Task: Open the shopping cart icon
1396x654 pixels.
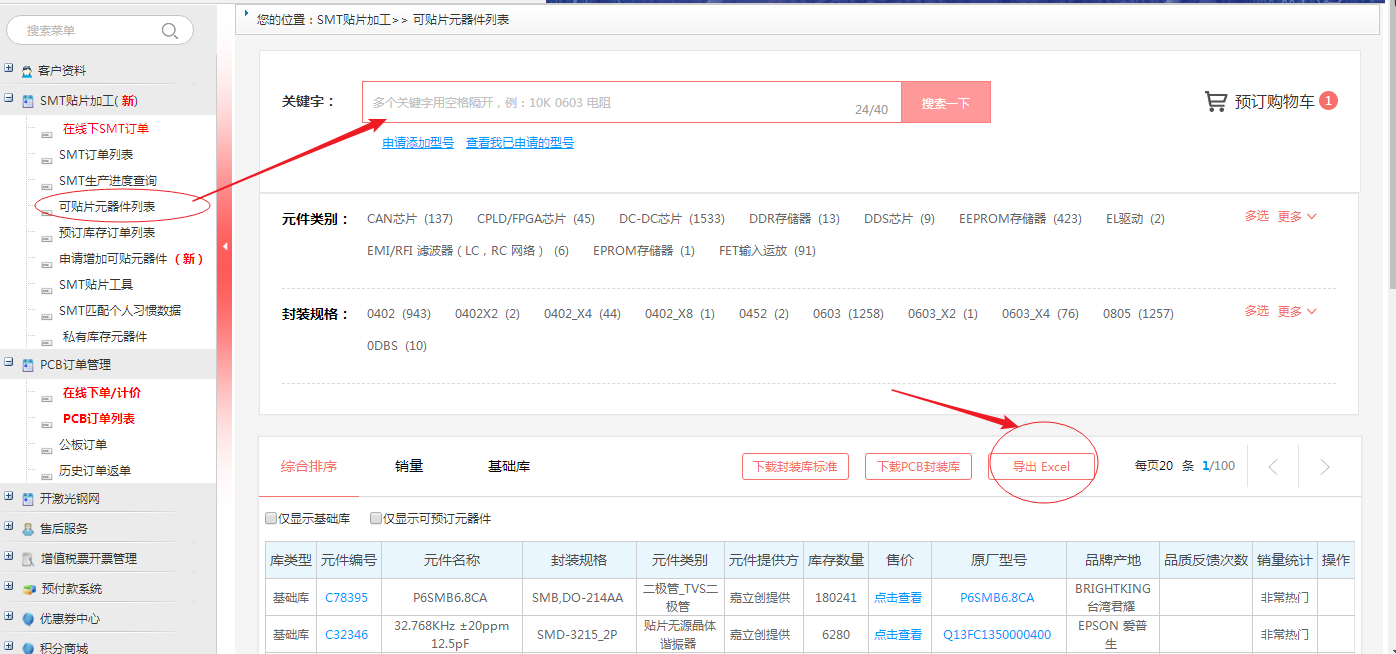Action: (1216, 101)
